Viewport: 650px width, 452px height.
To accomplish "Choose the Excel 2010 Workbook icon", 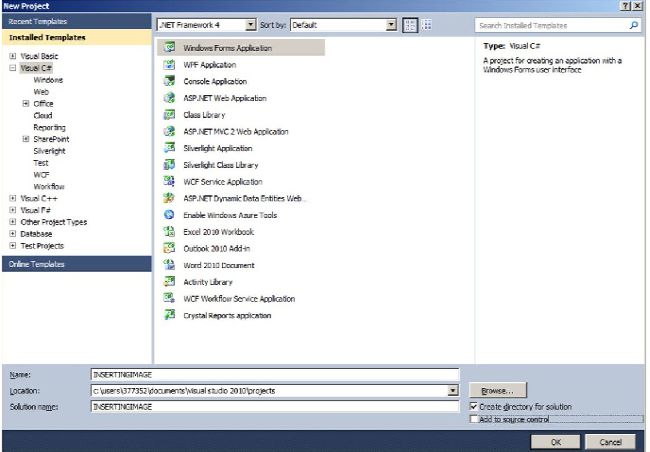I will [x=169, y=231].
